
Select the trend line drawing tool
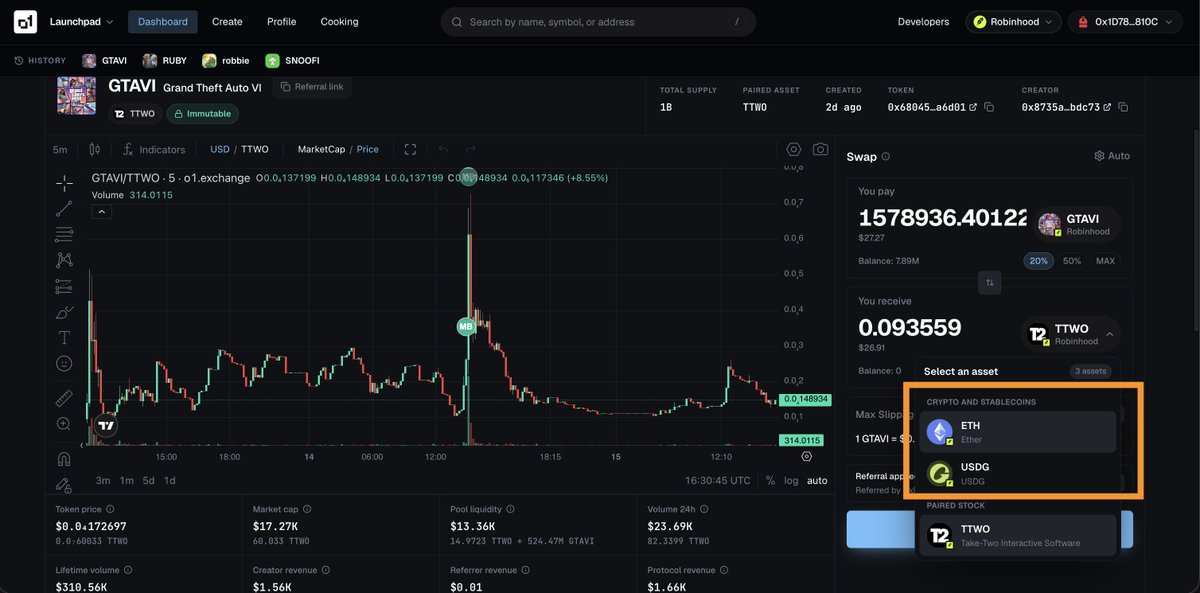click(64, 208)
